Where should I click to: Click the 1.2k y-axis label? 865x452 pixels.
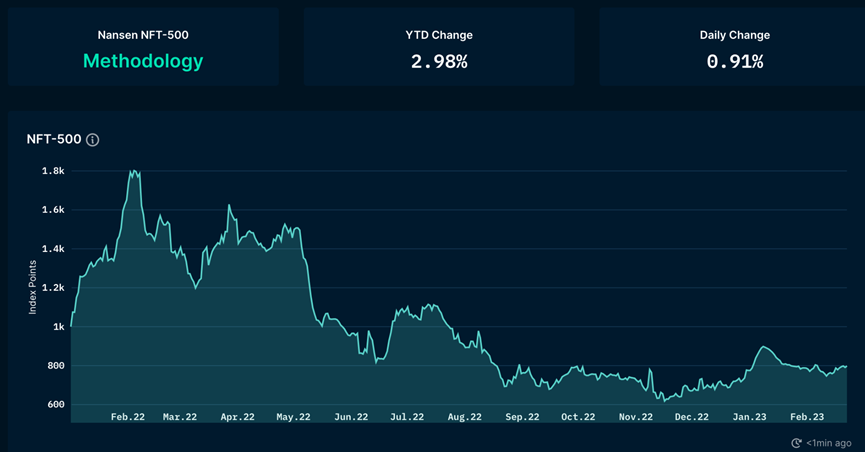pyautogui.click(x=53, y=288)
